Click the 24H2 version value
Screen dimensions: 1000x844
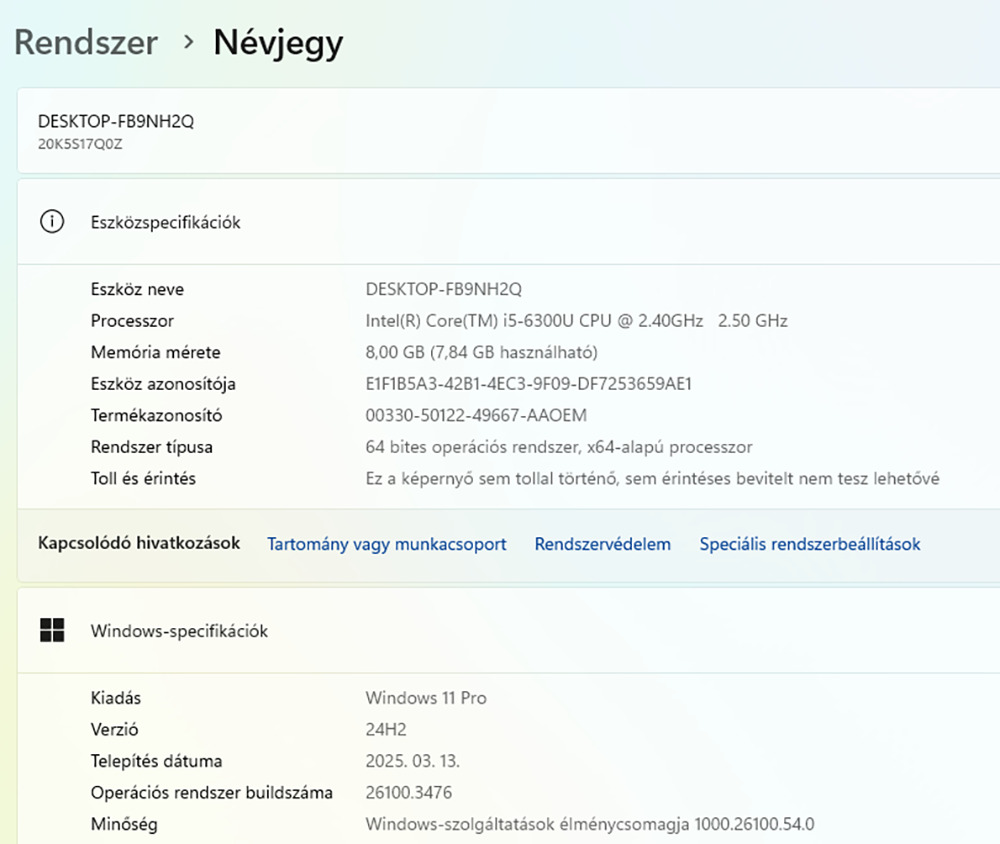pos(386,729)
